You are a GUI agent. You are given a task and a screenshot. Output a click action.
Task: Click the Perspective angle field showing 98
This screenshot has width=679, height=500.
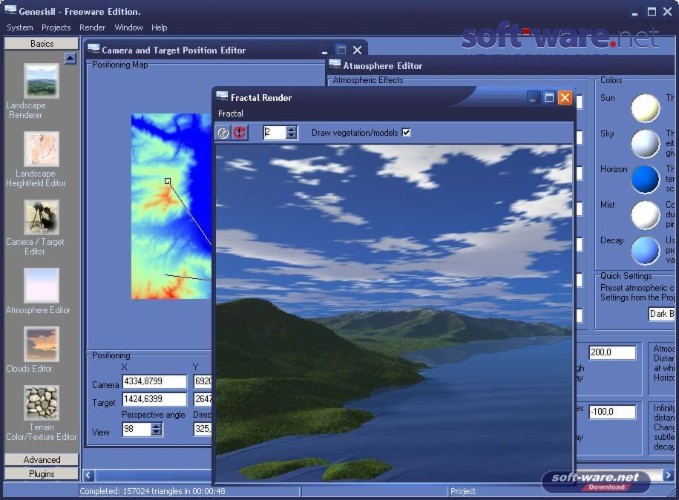pyautogui.click(x=137, y=429)
